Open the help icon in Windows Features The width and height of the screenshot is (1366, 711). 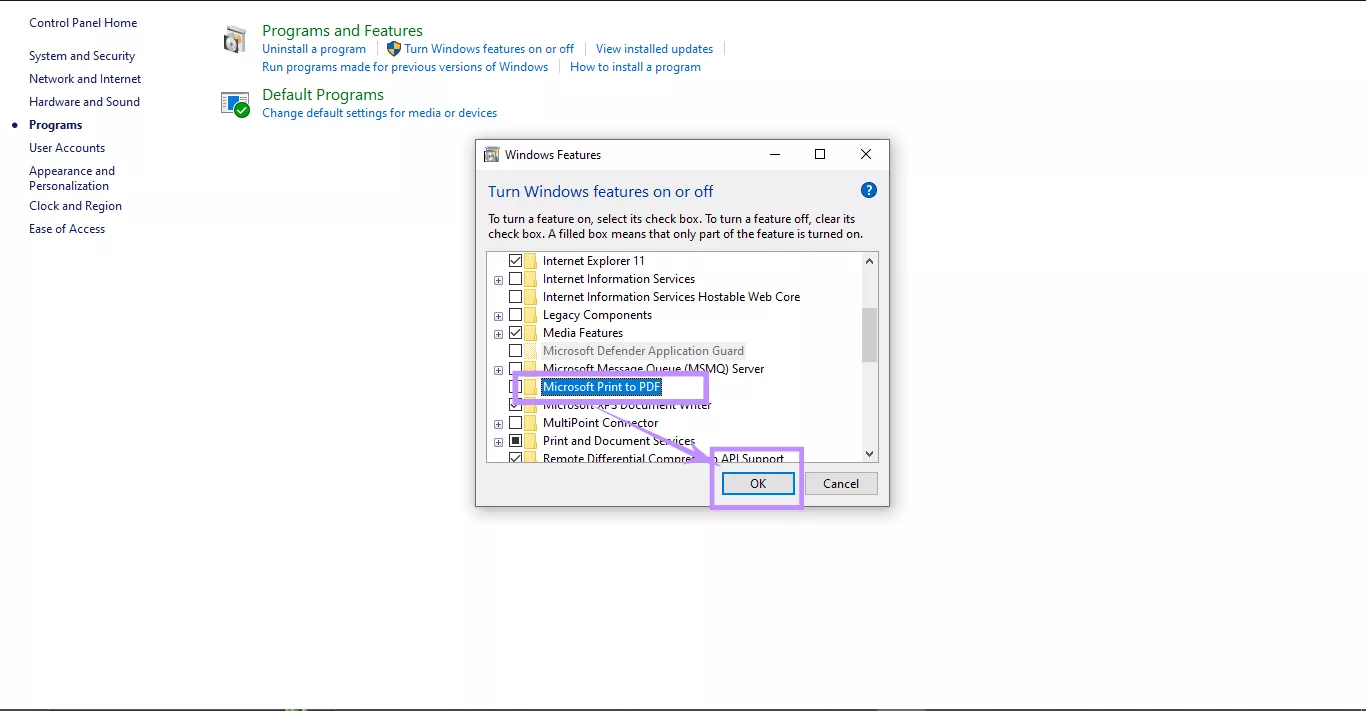[x=869, y=190]
